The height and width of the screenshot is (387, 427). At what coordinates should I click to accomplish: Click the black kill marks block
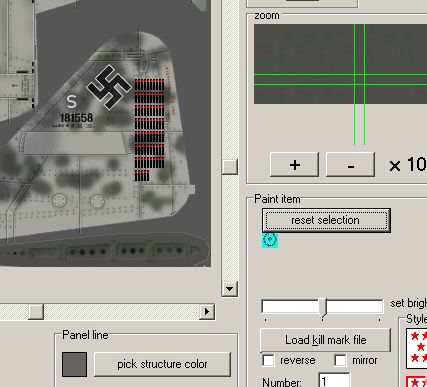click(x=149, y=130)
